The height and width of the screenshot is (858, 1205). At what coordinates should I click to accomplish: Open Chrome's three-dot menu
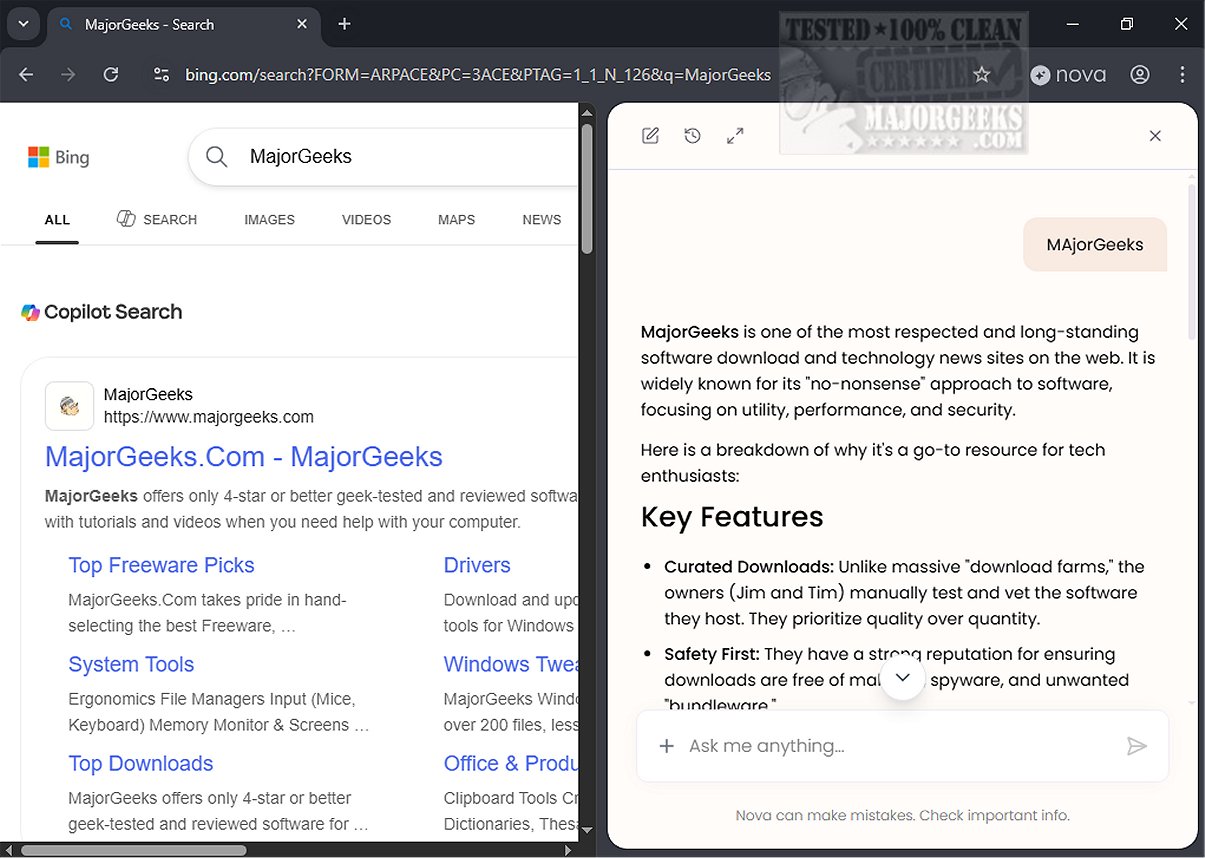(x=1183, y=75)
